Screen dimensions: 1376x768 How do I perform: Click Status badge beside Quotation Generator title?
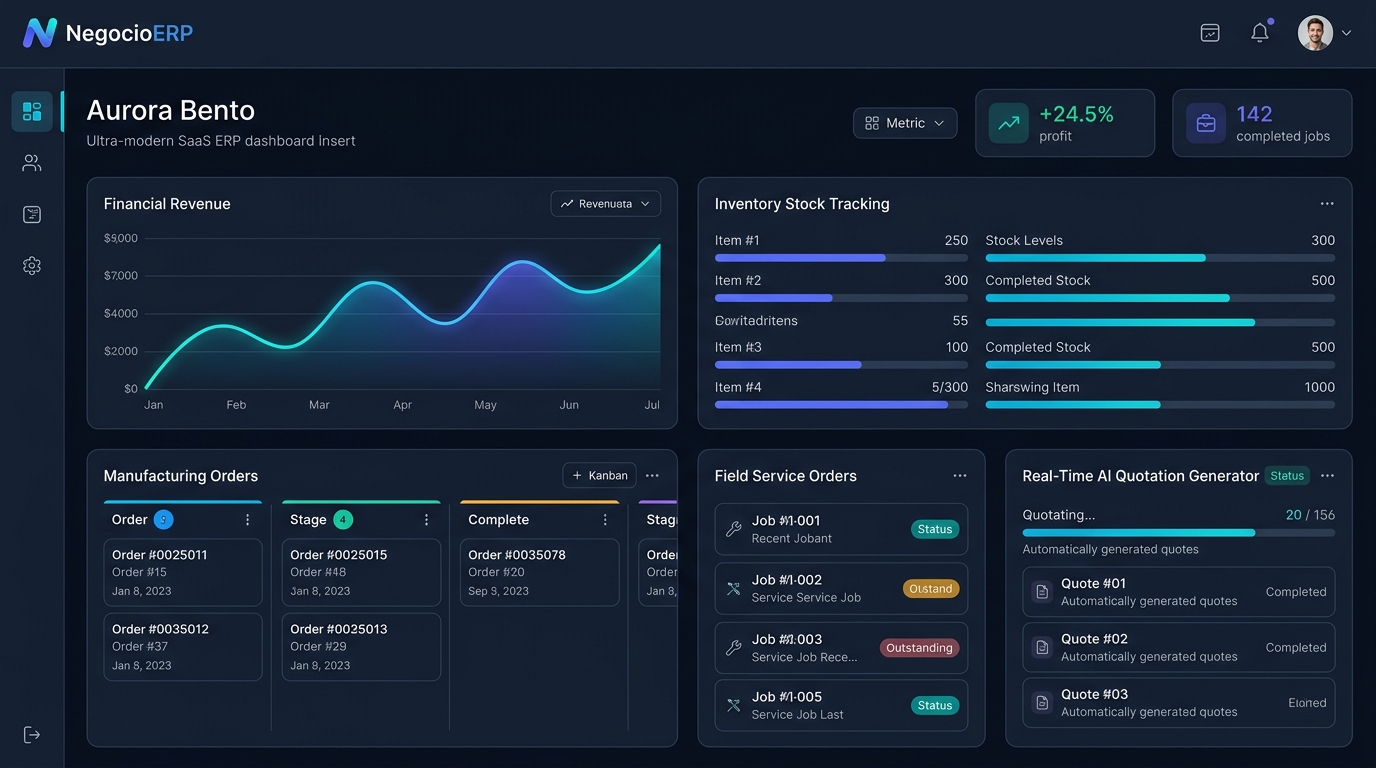point(1287,476)
